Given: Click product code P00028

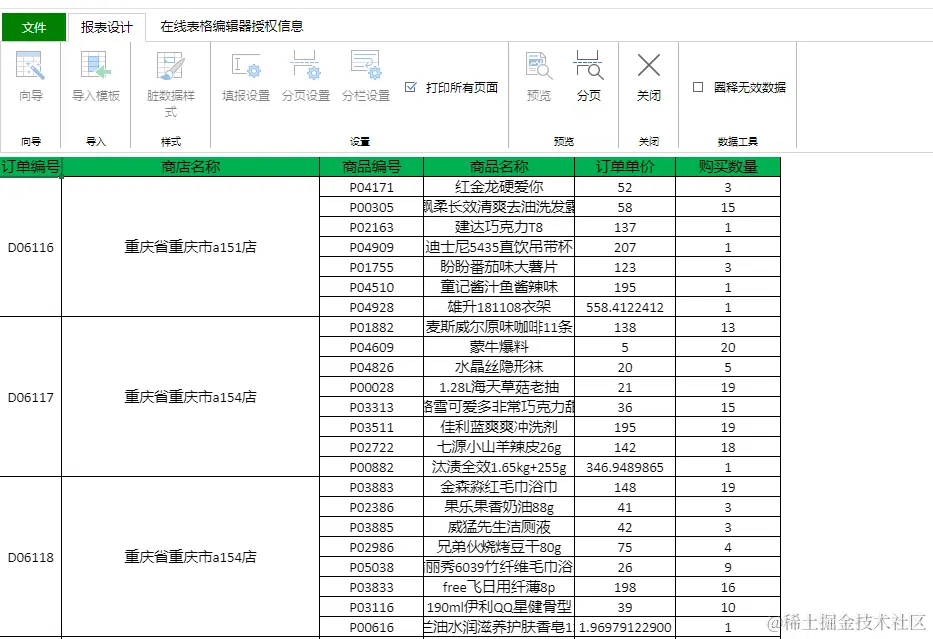Looking at the screenshot, I should pyautogui.click(x=371, y=387).
